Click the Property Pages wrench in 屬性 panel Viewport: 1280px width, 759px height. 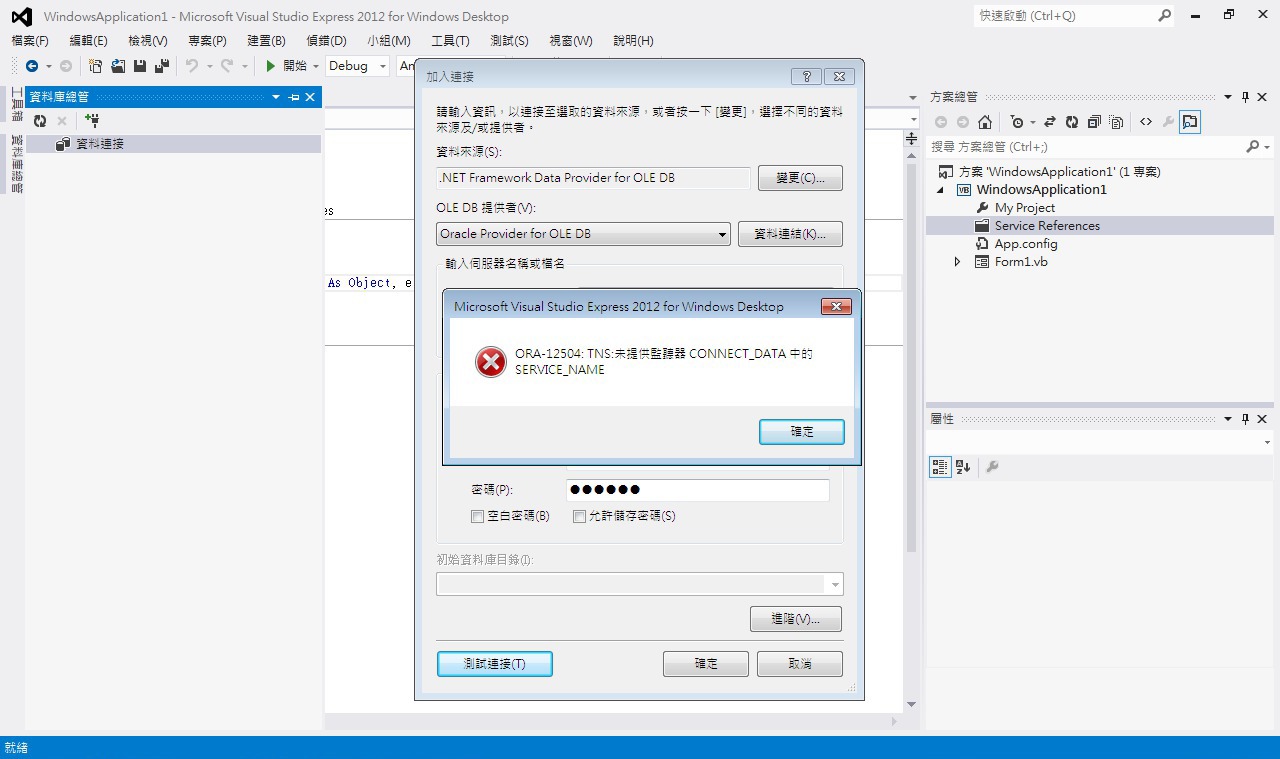click(x=992, y=467)
